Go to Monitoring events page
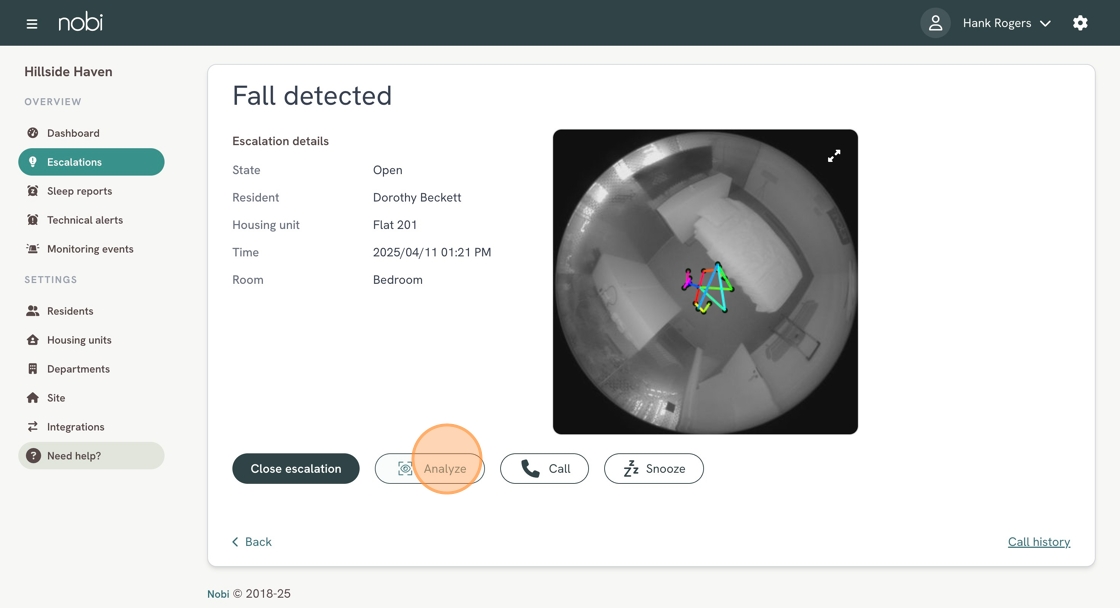This screenshot has width=1120, height=608. pos(90,249)
